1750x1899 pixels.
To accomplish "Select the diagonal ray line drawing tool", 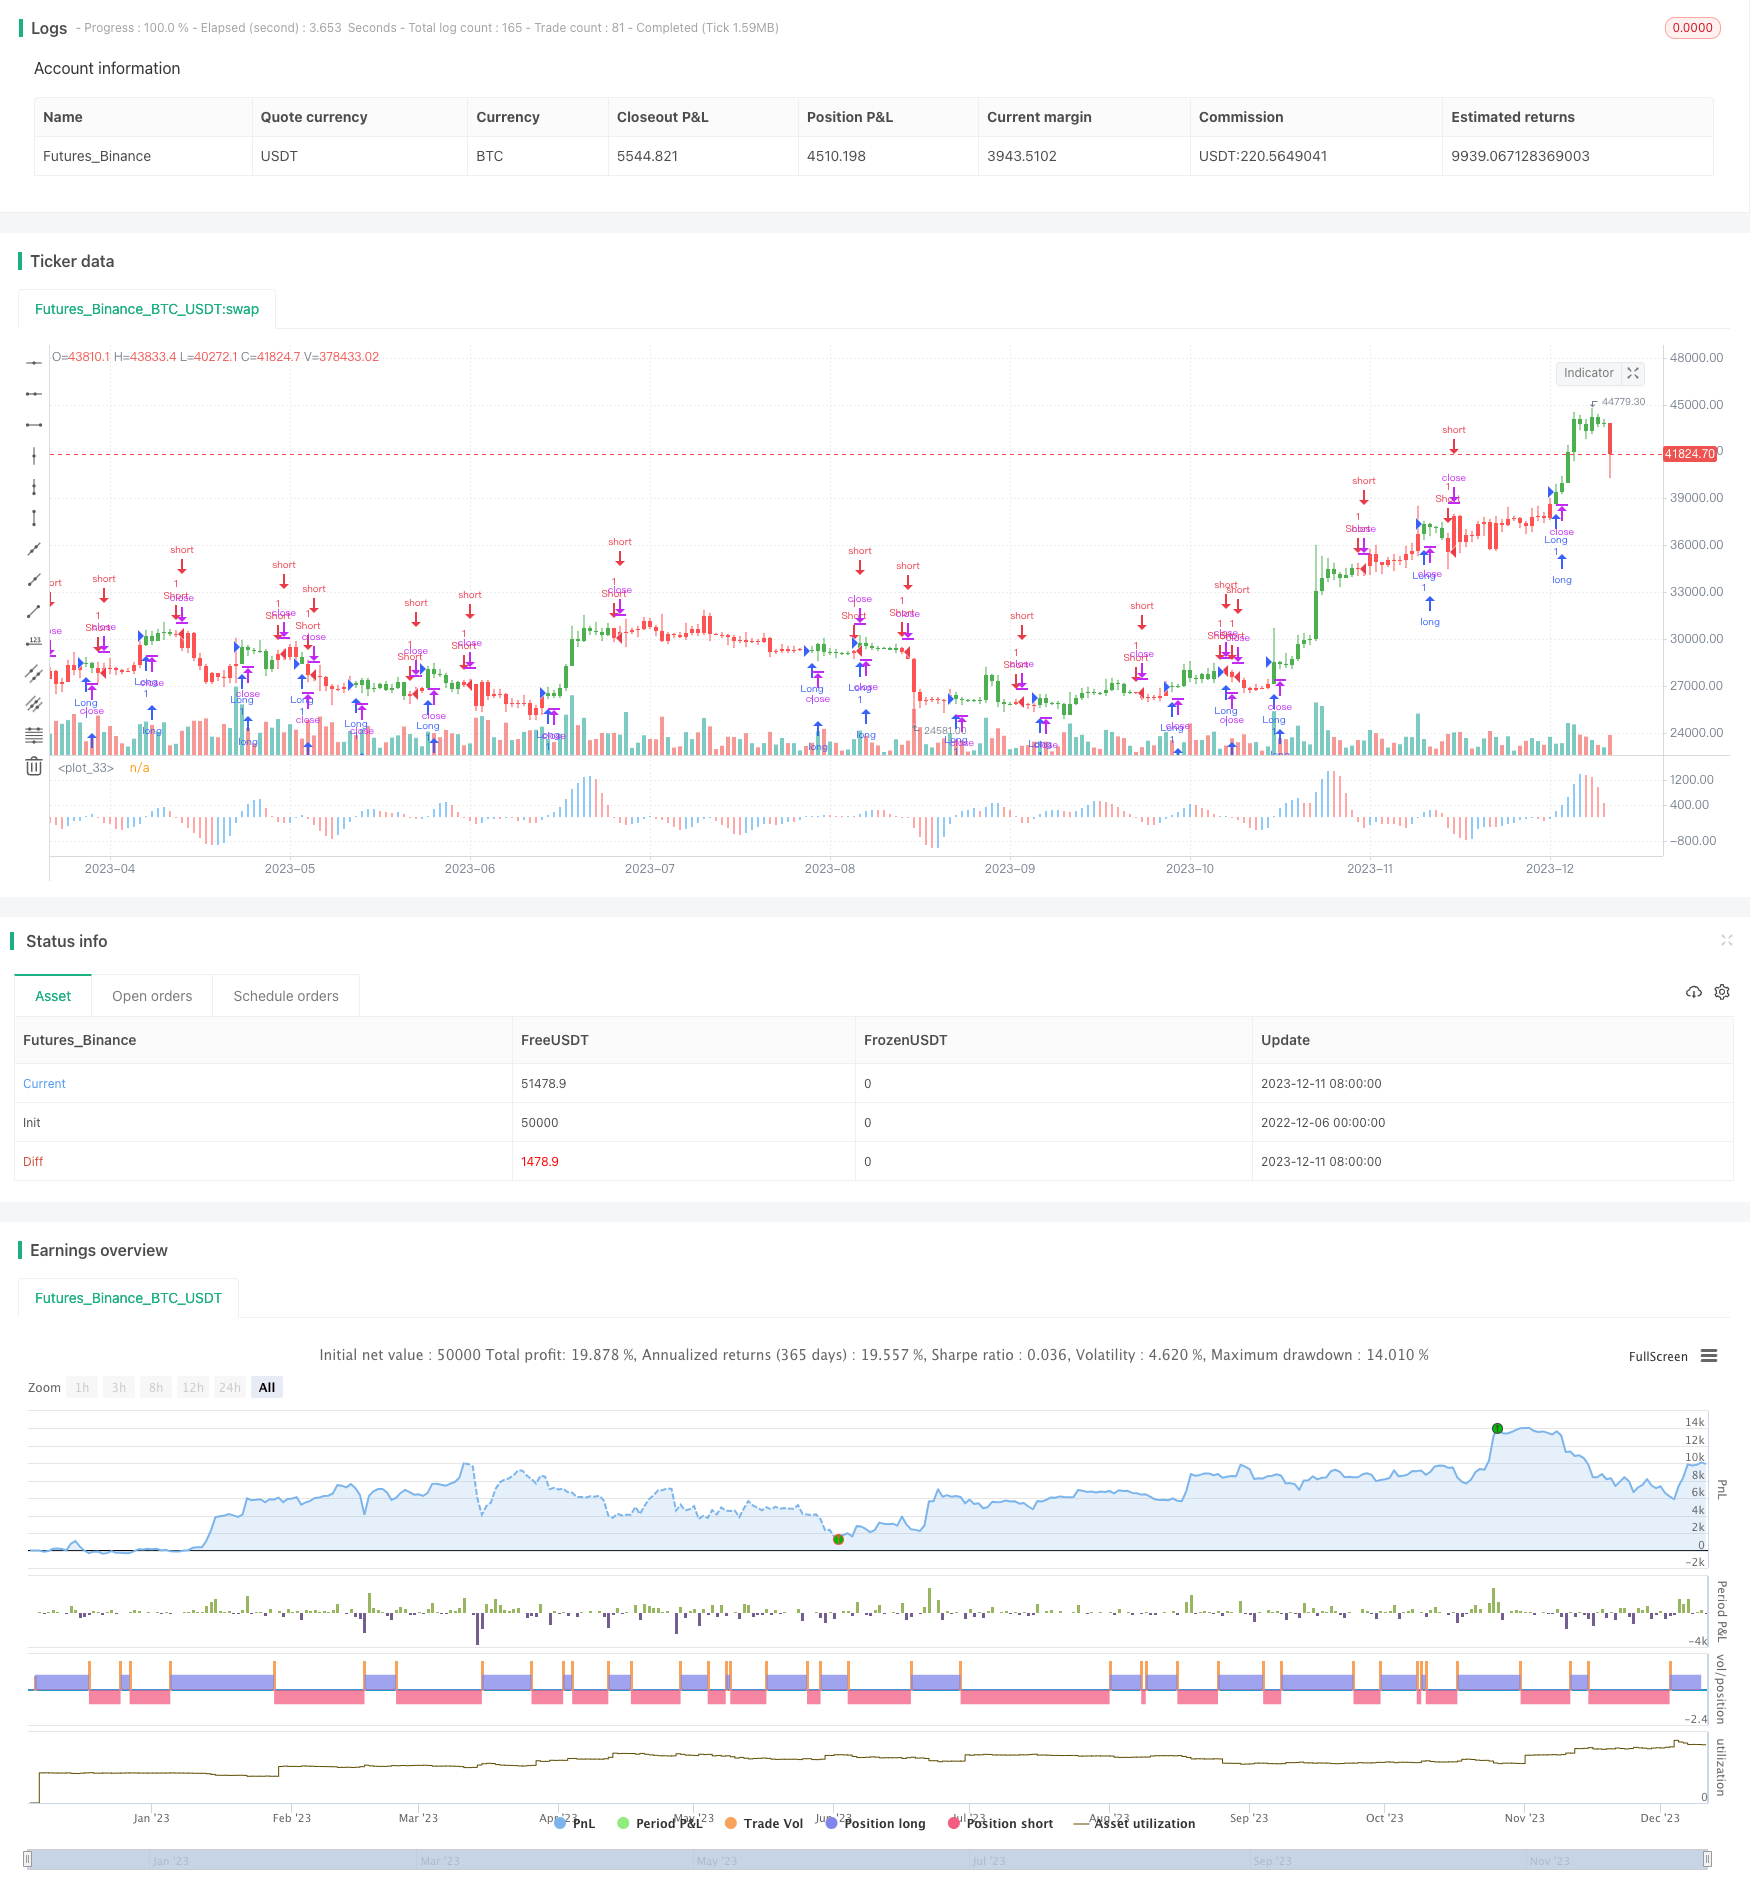I will (x=34, y=580).
